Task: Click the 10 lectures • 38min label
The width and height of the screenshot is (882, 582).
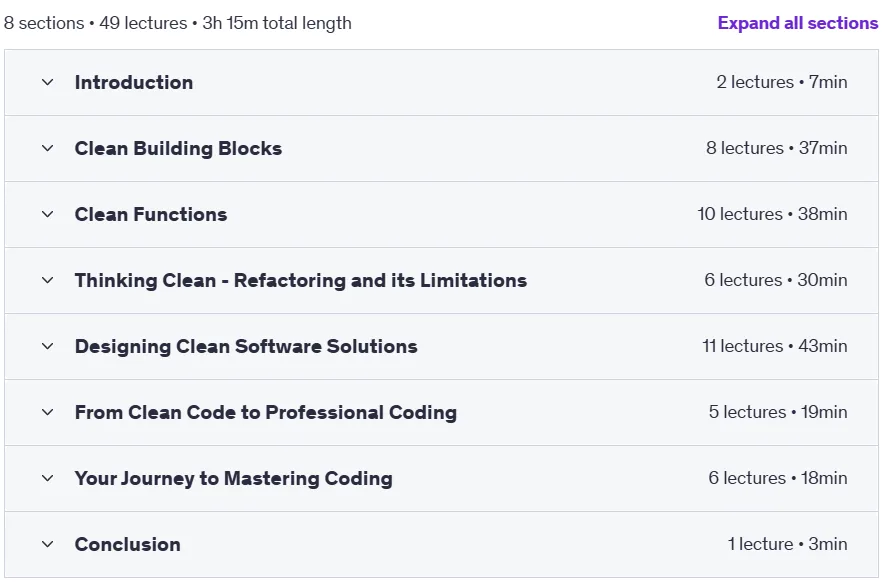Action: click(772, 214)
